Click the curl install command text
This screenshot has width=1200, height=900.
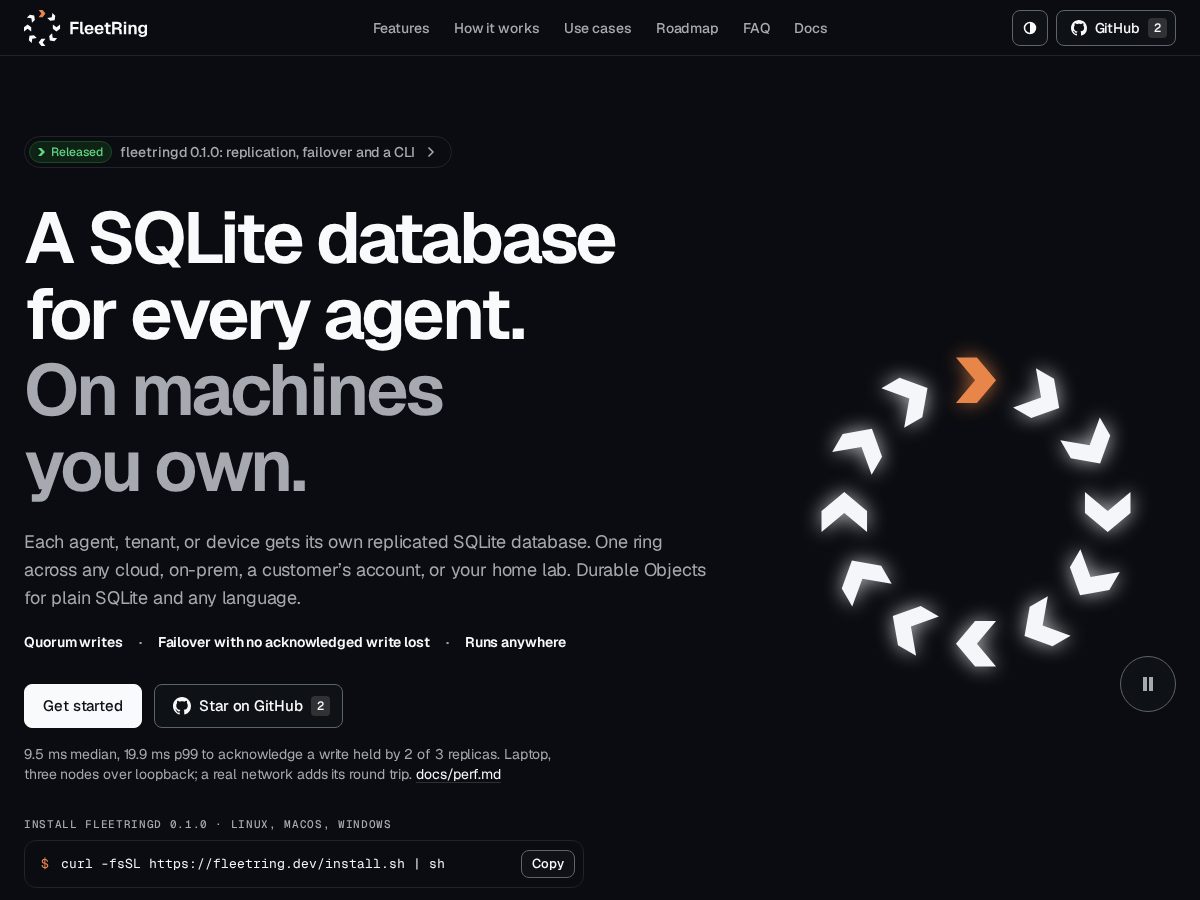[253, 864]
